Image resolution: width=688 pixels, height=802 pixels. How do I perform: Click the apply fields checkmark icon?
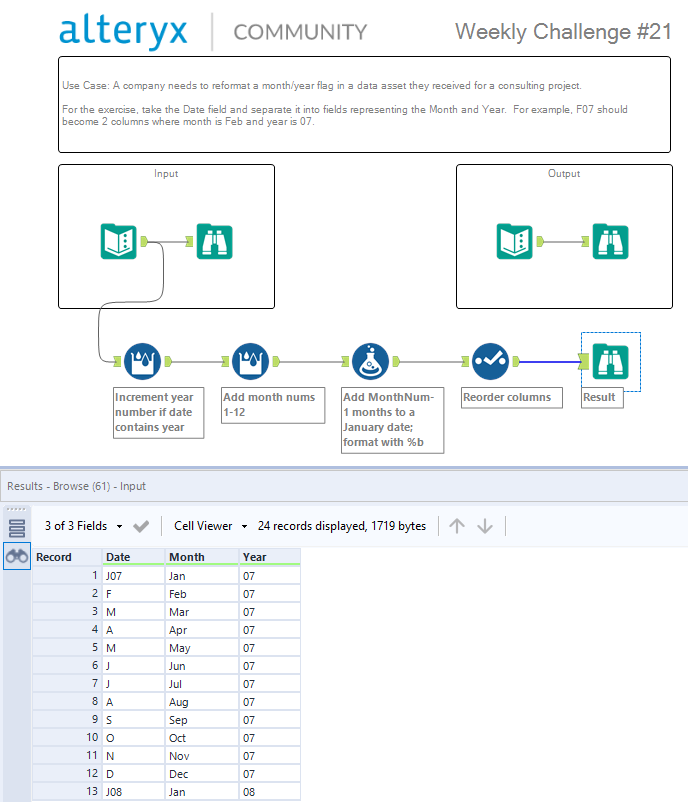tap(141, 526)
